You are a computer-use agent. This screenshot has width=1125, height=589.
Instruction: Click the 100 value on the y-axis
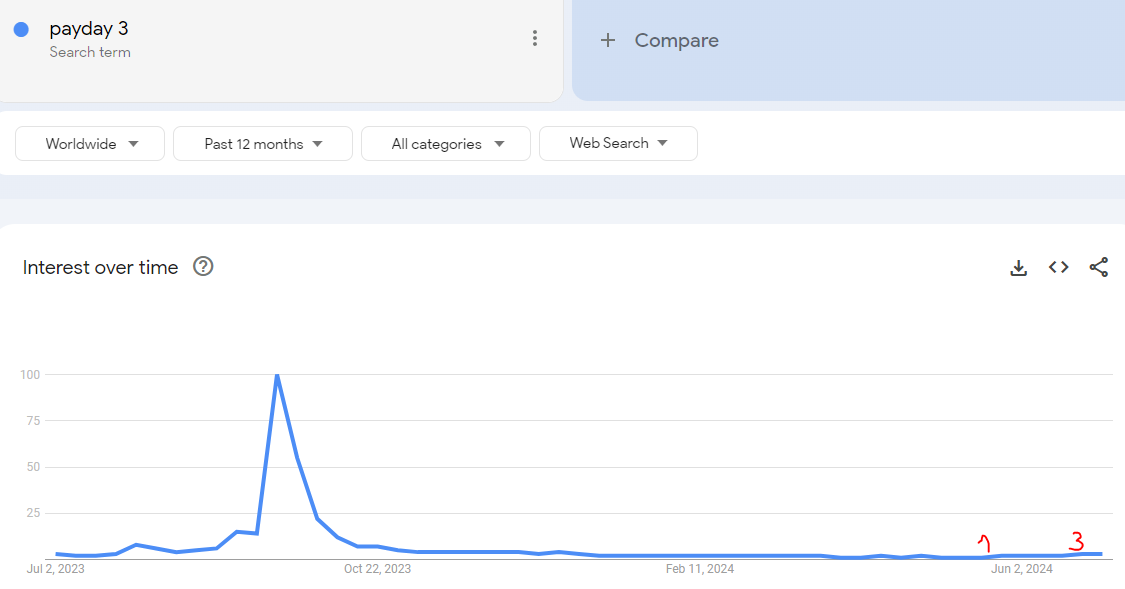[30, 374]
